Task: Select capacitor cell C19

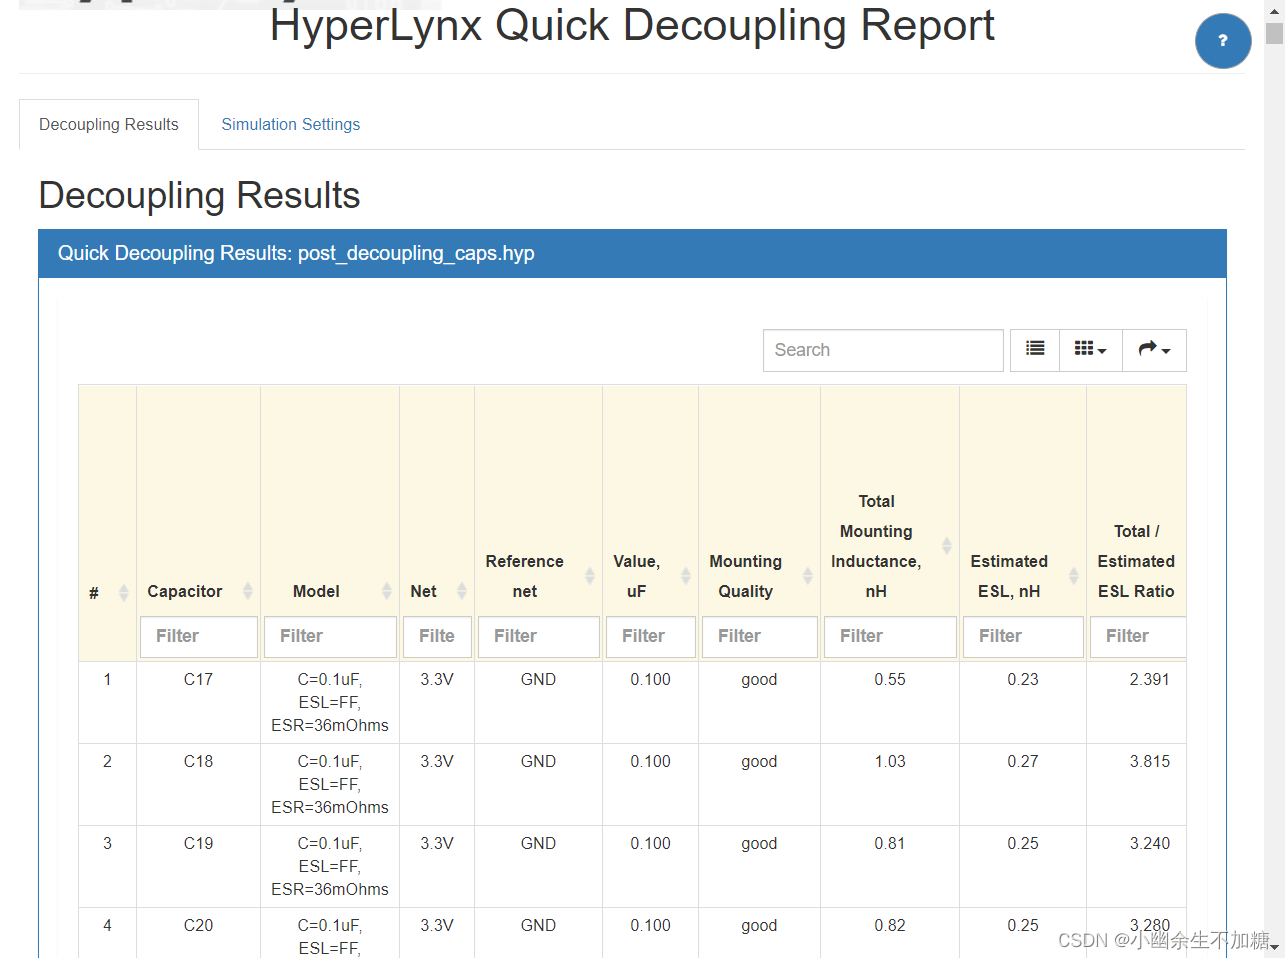Action: [198, 843]
